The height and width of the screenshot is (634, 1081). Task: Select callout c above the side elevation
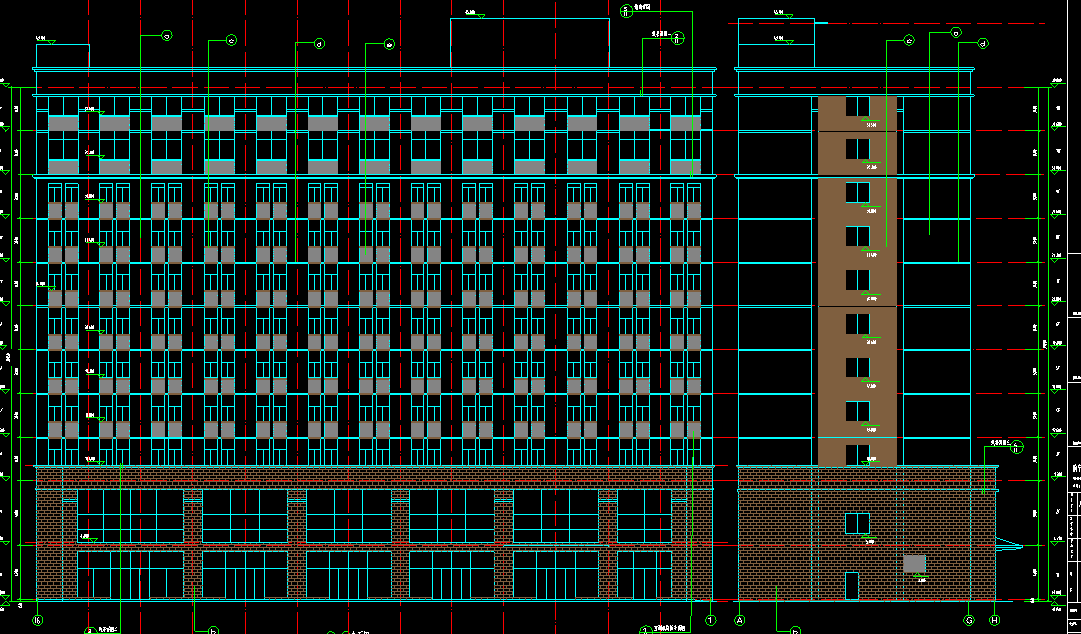[x=909, y=41]
